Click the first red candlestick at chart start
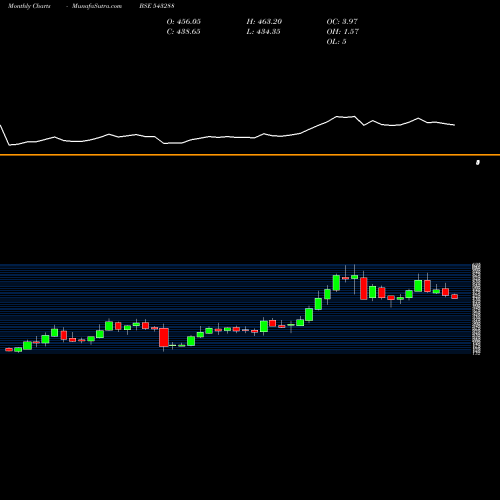The height and width of the screenshot is (500, 500). tap(9, 349)
